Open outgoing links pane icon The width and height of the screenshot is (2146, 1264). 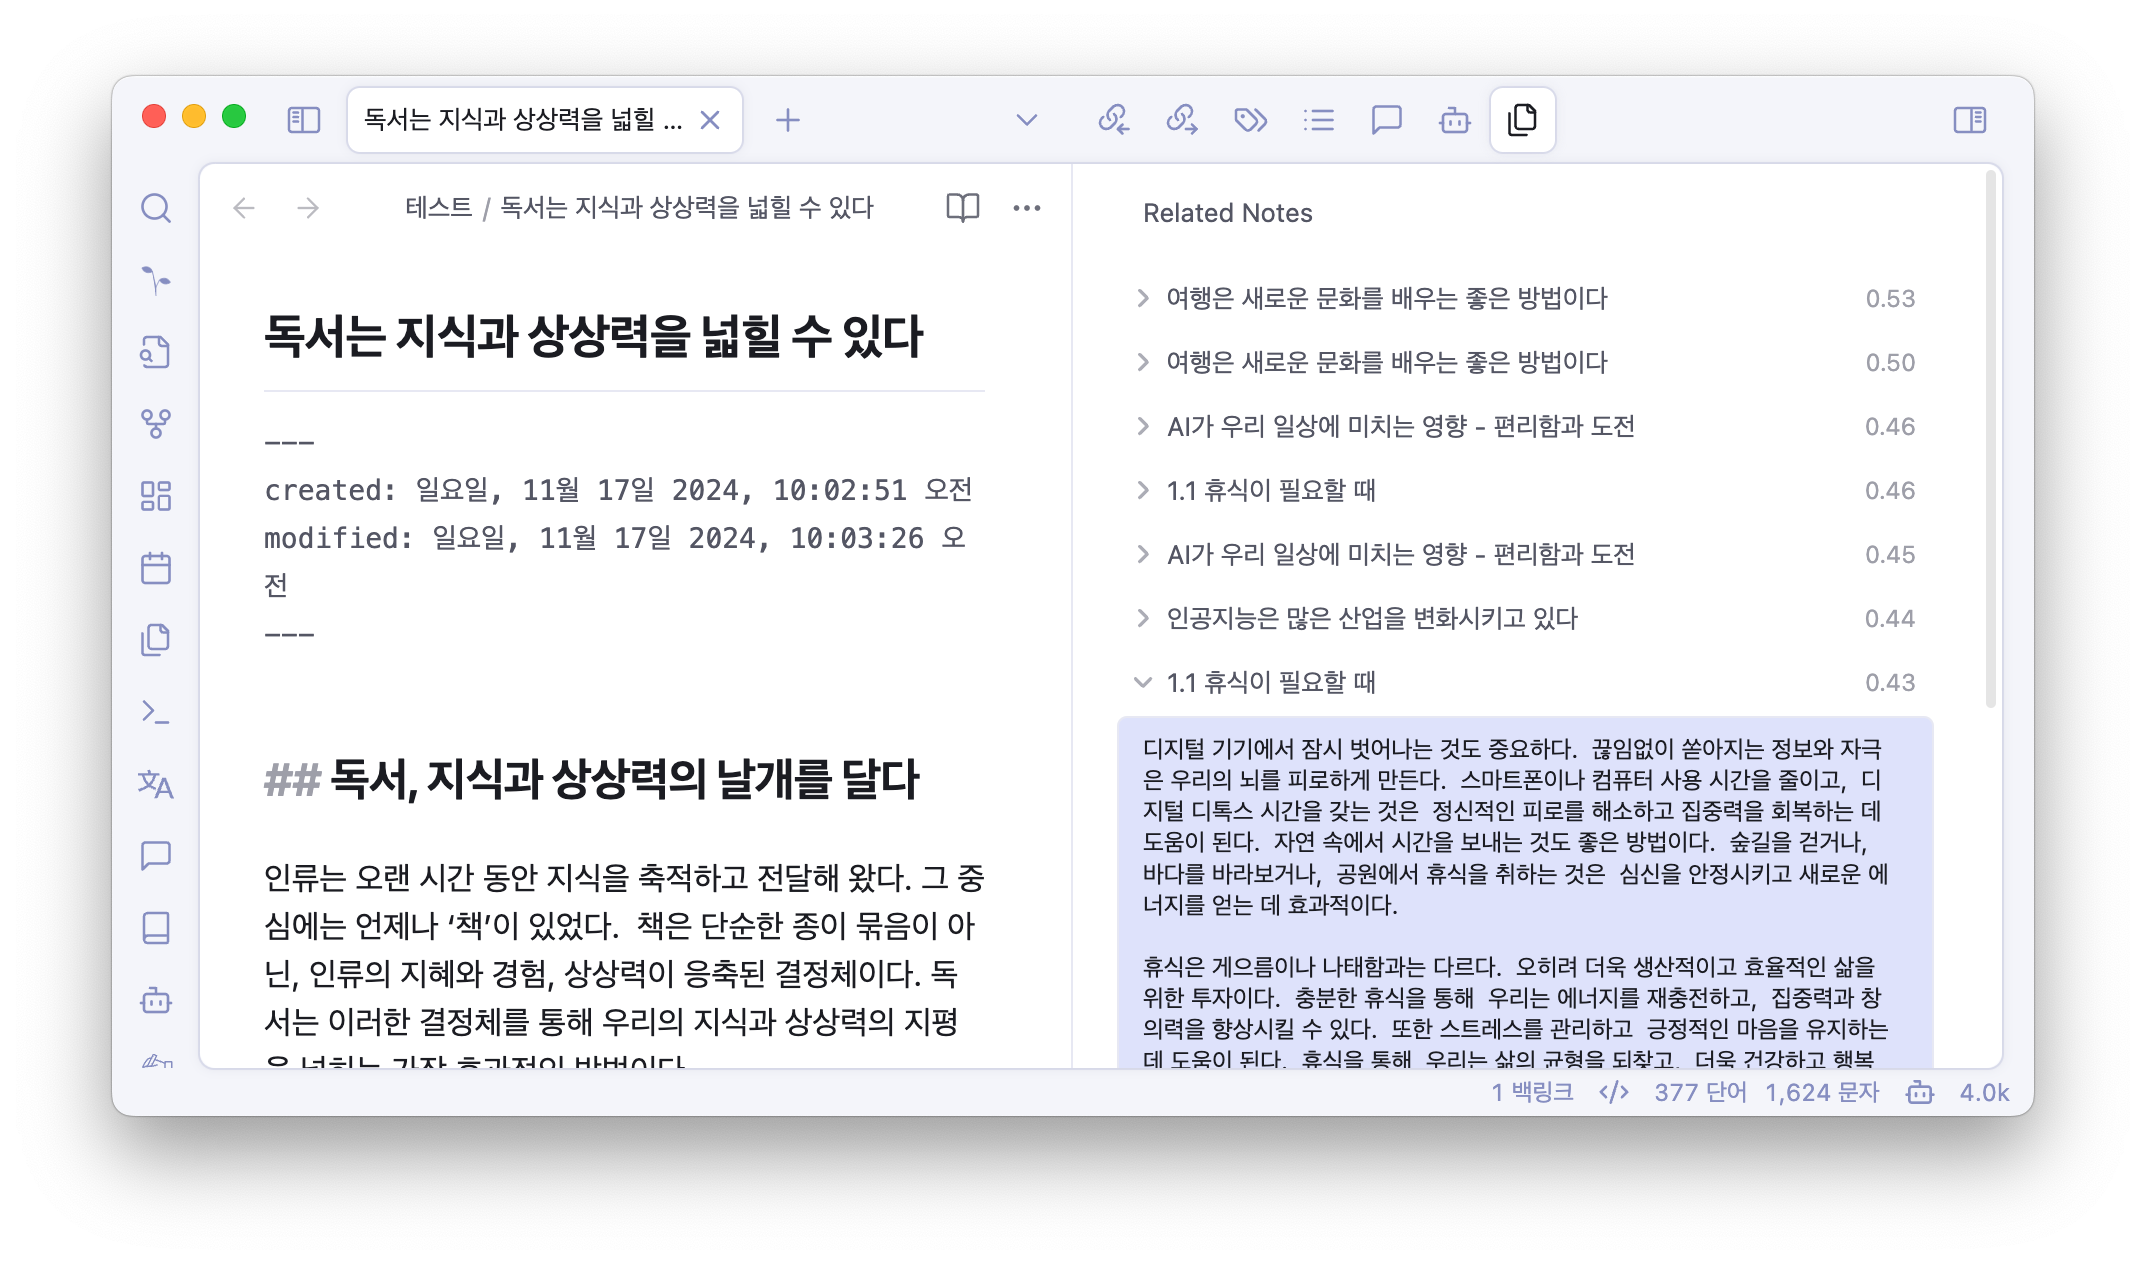click(x=1182, y=120)
